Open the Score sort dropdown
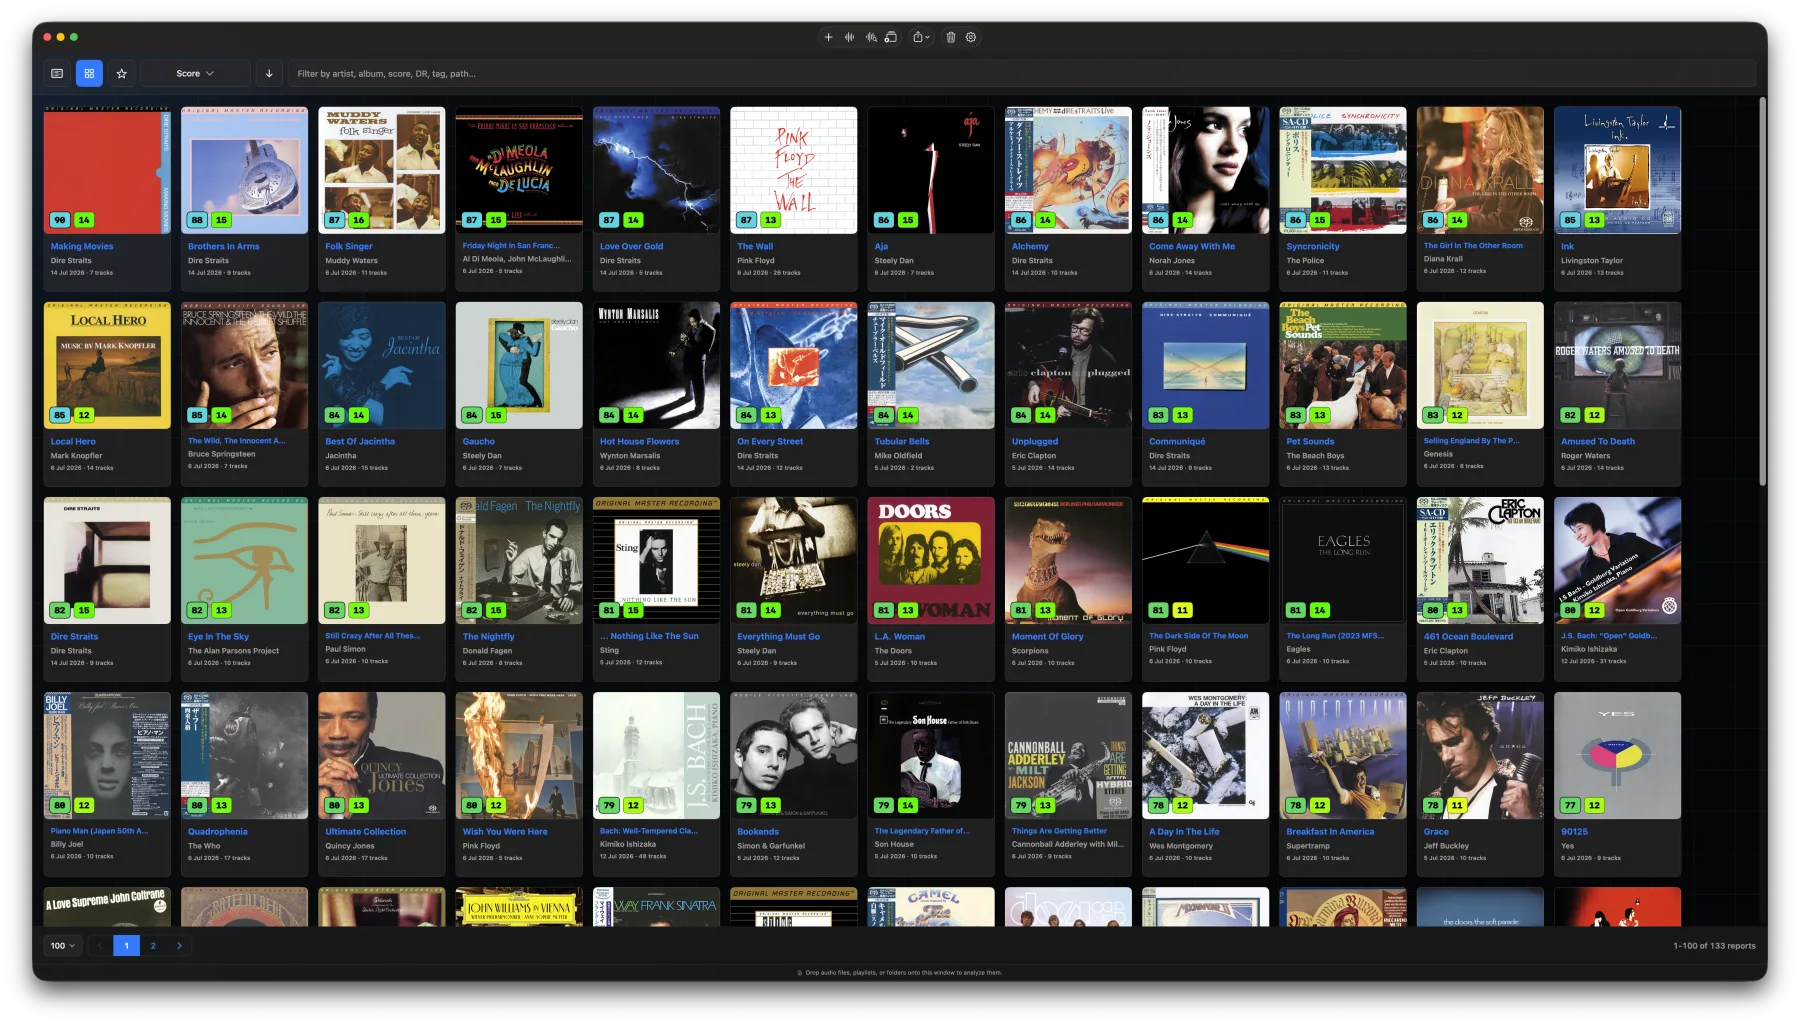 195,73
